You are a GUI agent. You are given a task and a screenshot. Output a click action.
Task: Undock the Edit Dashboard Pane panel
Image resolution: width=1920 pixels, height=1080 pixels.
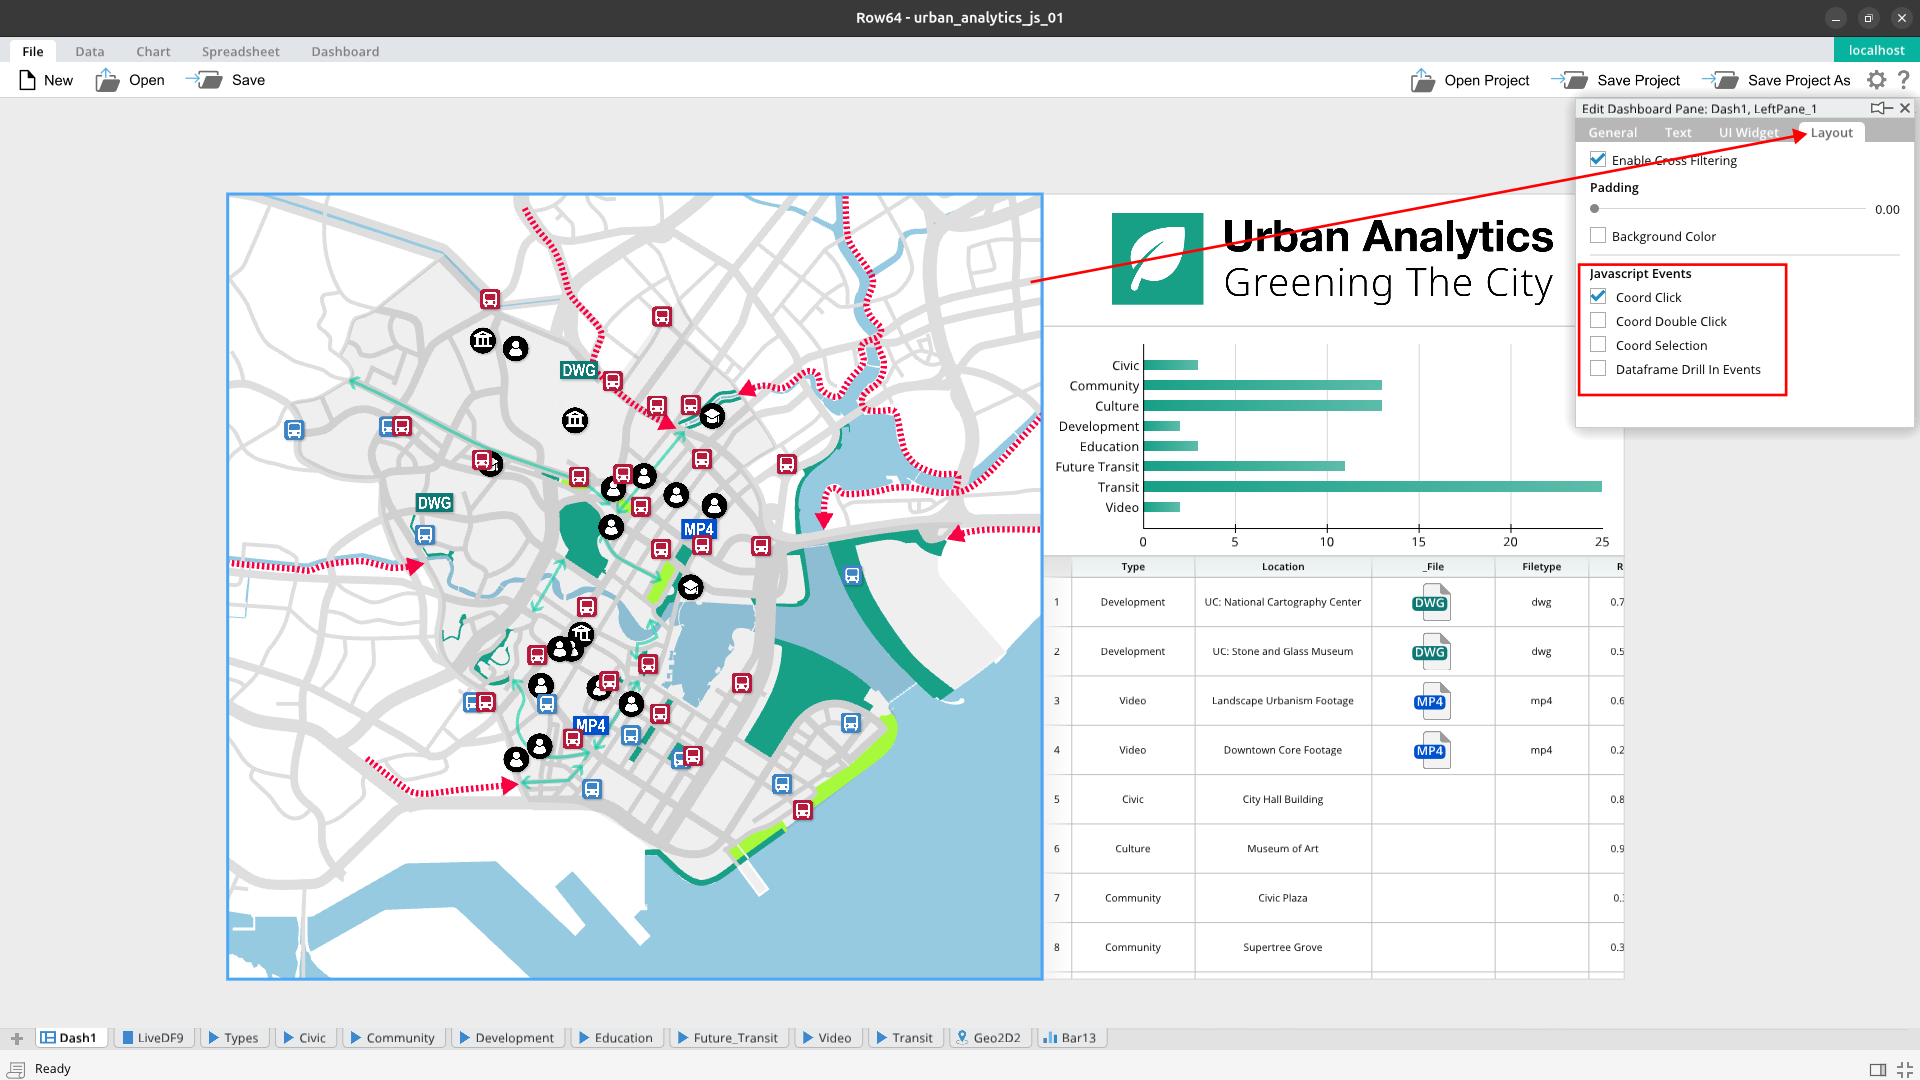(1881, 108)
